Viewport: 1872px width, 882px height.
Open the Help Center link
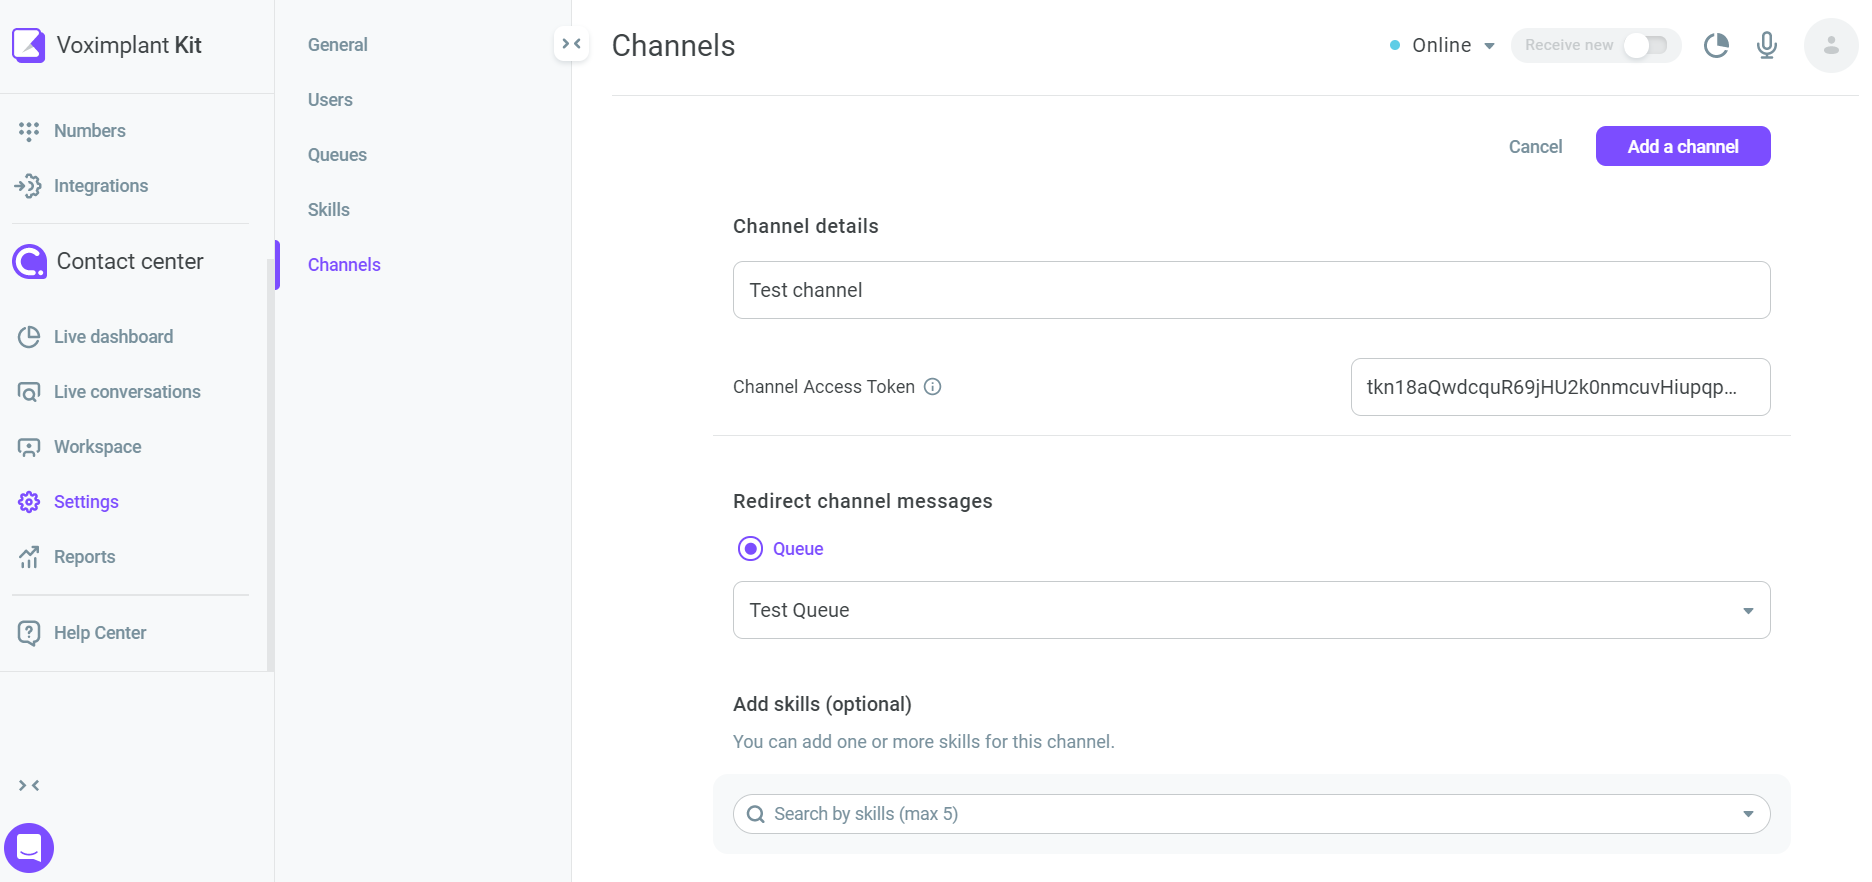(100, 633)
